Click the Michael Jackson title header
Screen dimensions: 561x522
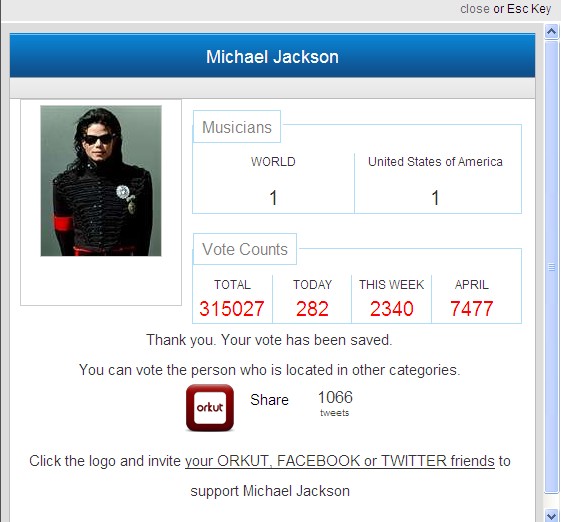(272, 56)
